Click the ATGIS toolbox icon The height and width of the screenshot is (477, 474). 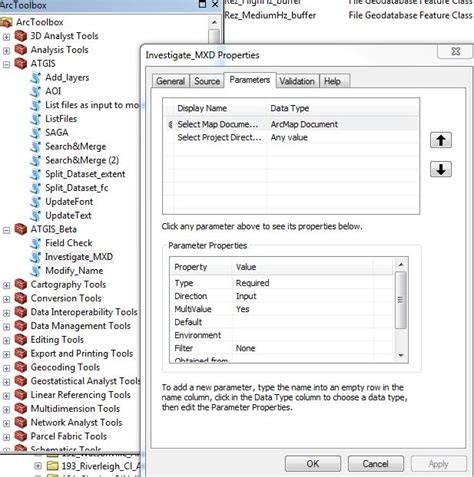point(21,64)
